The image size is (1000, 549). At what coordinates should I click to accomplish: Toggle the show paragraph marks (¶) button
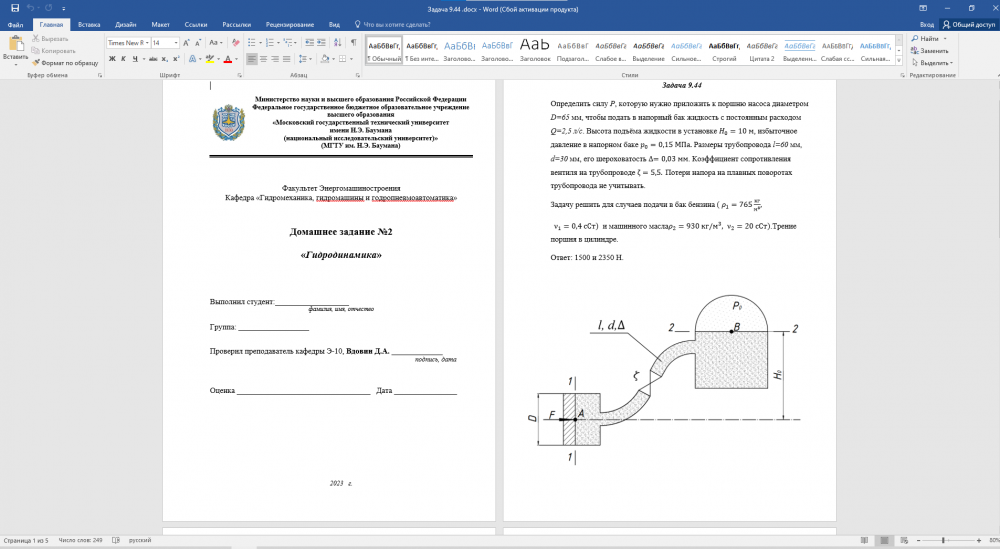pos(353,43)
